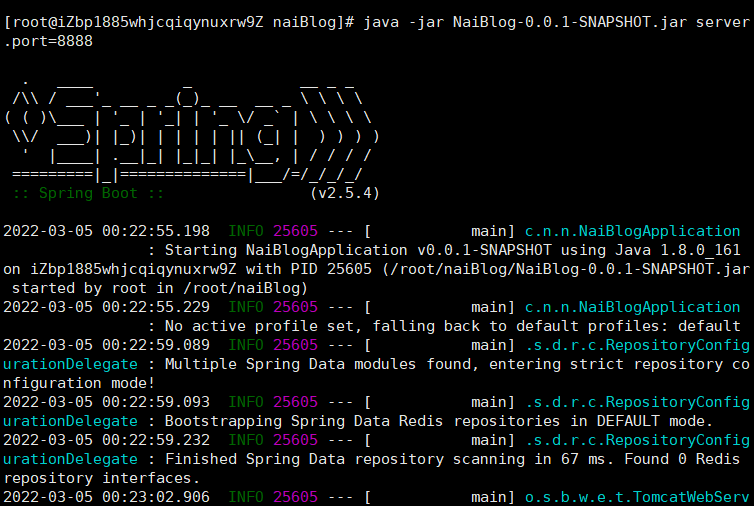Click "started by root in /root/naiBlog)" line
Viewport: 754px width, 506px height.
click(160, 289)
